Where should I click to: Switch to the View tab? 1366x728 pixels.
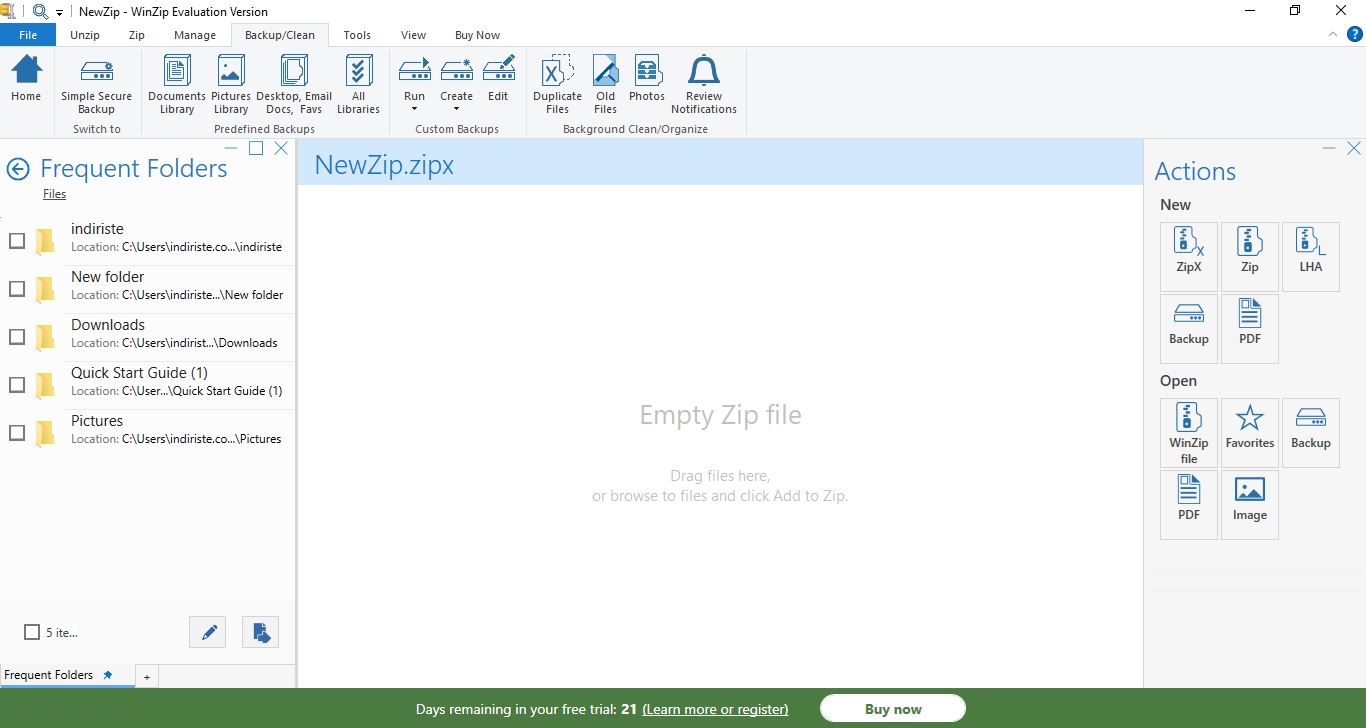413,35
